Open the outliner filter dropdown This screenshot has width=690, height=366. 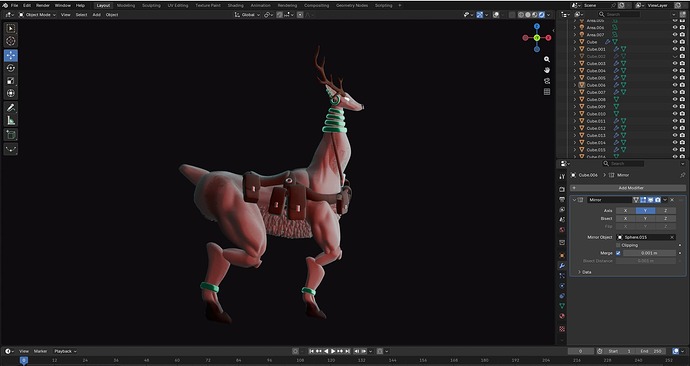[675, 15]
